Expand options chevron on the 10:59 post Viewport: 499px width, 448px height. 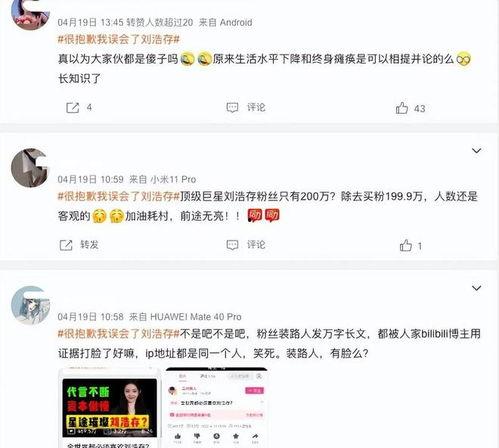pos(477,151)
